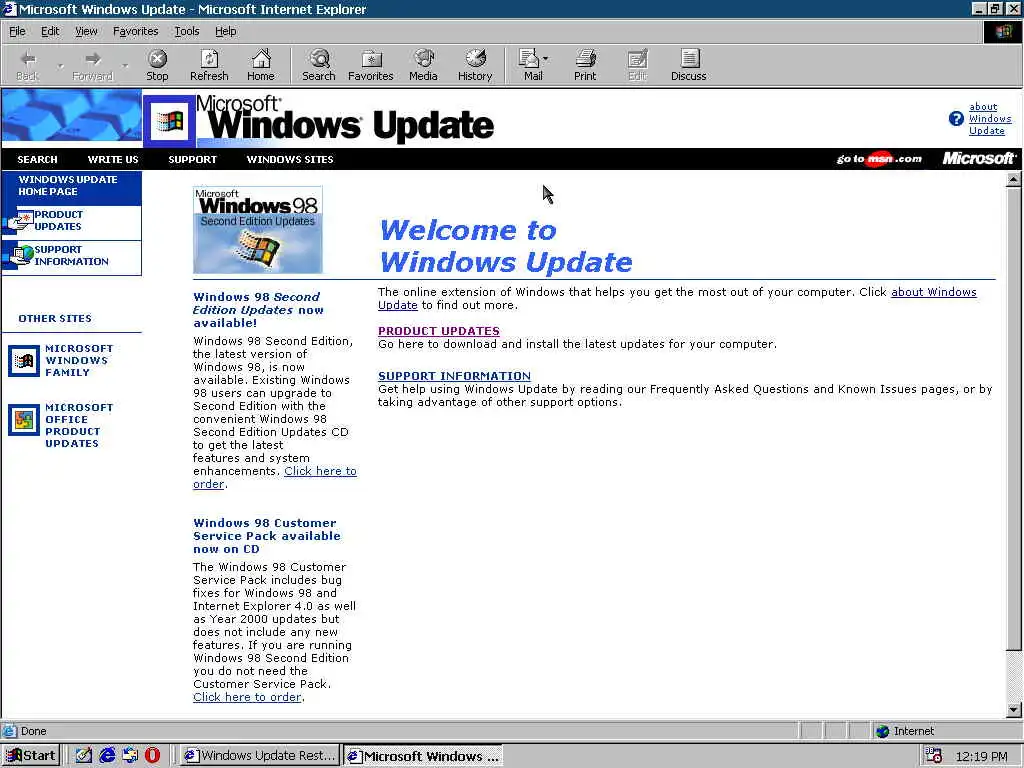This screenshot has height=768, width=1024.
Task: Click the Back toolbar button
Action: (27, 65)
